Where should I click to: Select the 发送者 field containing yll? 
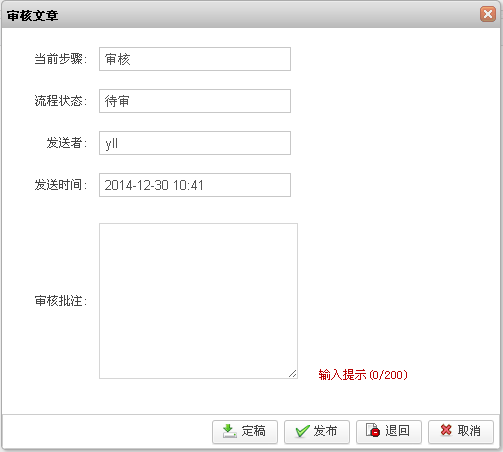[195, 143]
